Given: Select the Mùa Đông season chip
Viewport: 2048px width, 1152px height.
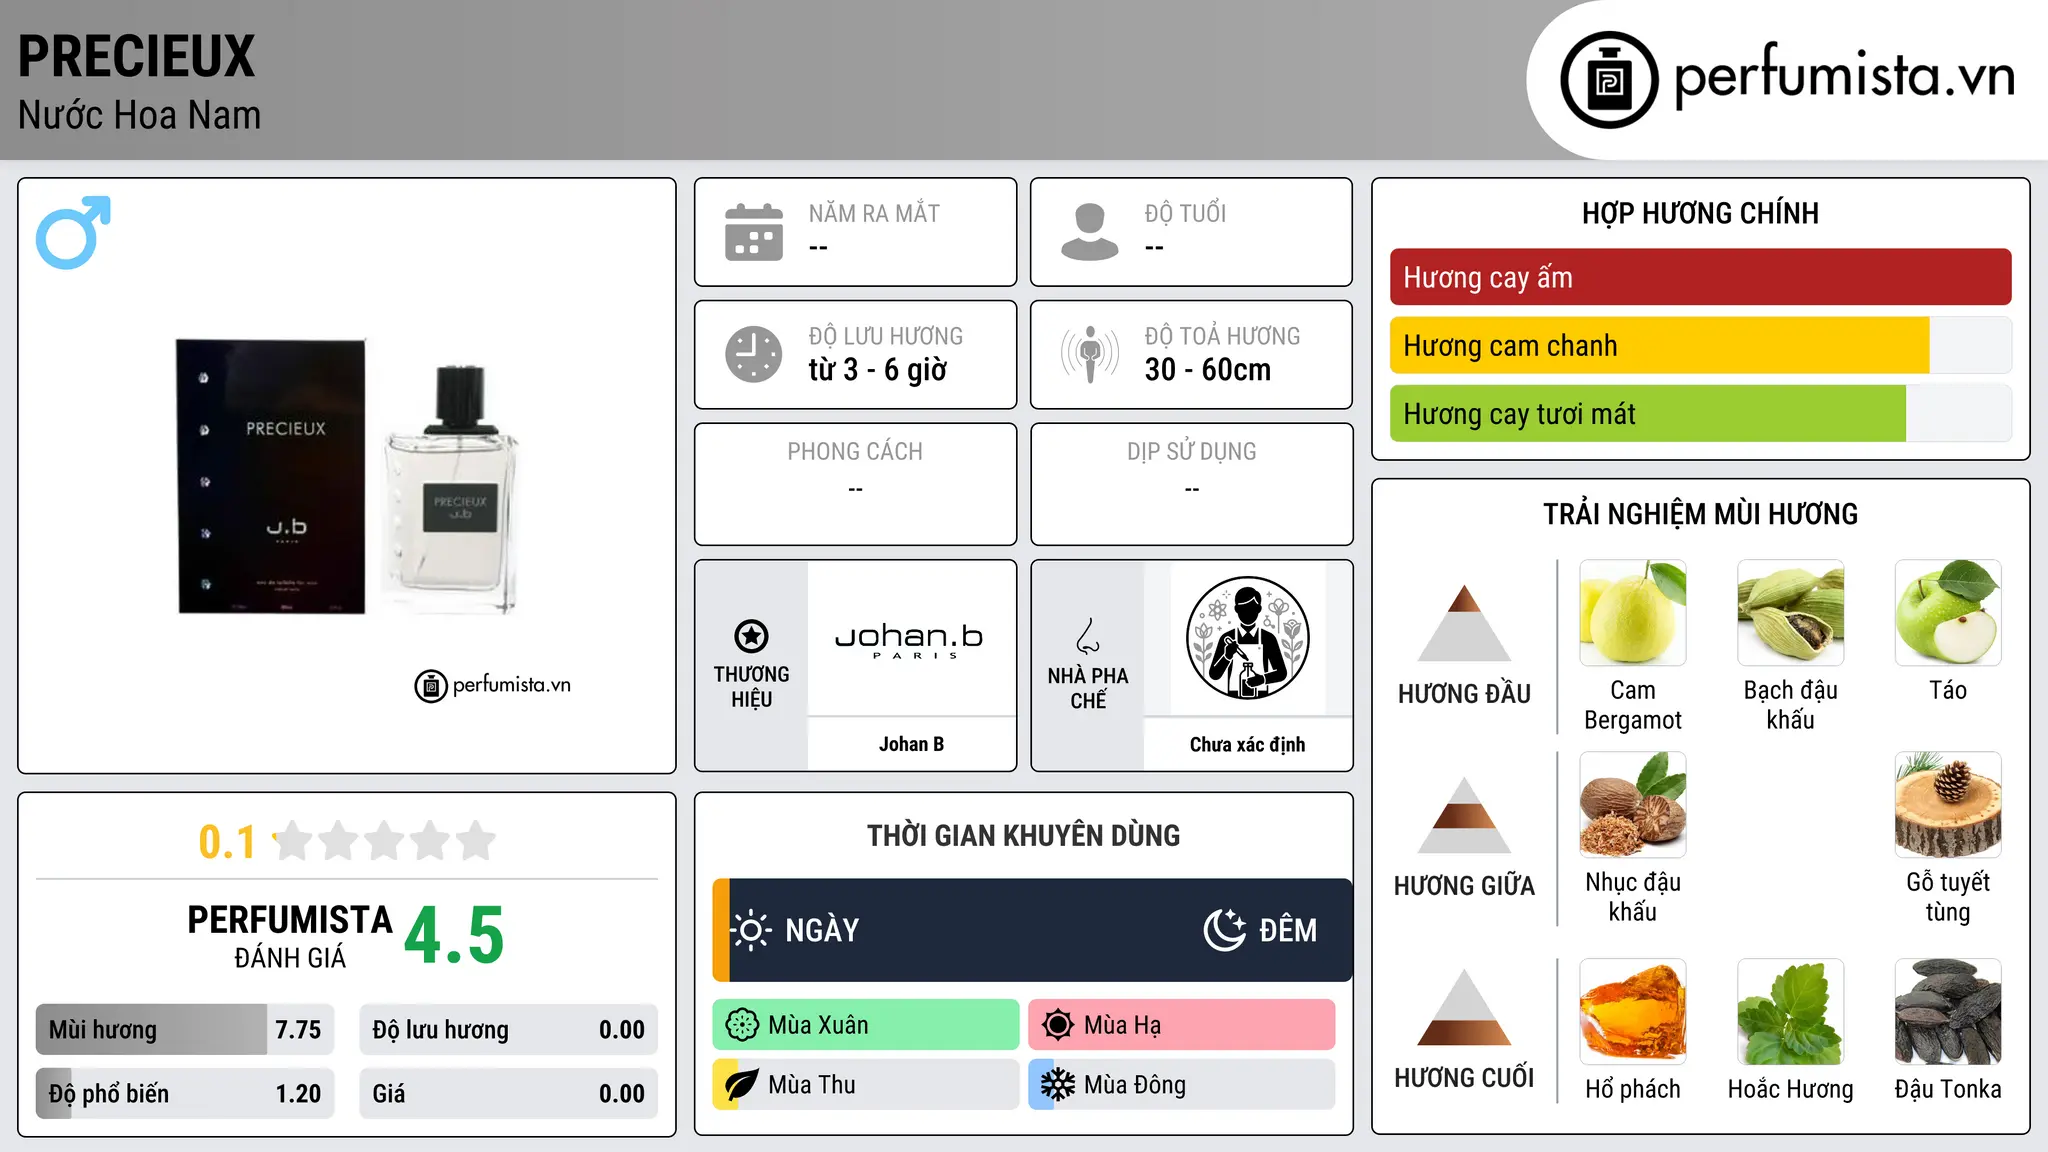Looking at the screenshot, I should pos(1181,1085).
